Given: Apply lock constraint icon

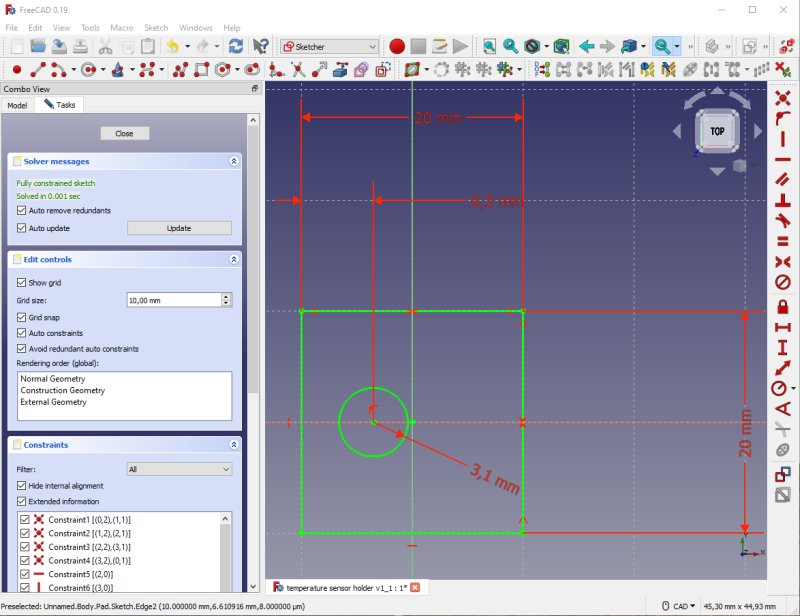Looking at the screenshot, I should tap(783, 307).
